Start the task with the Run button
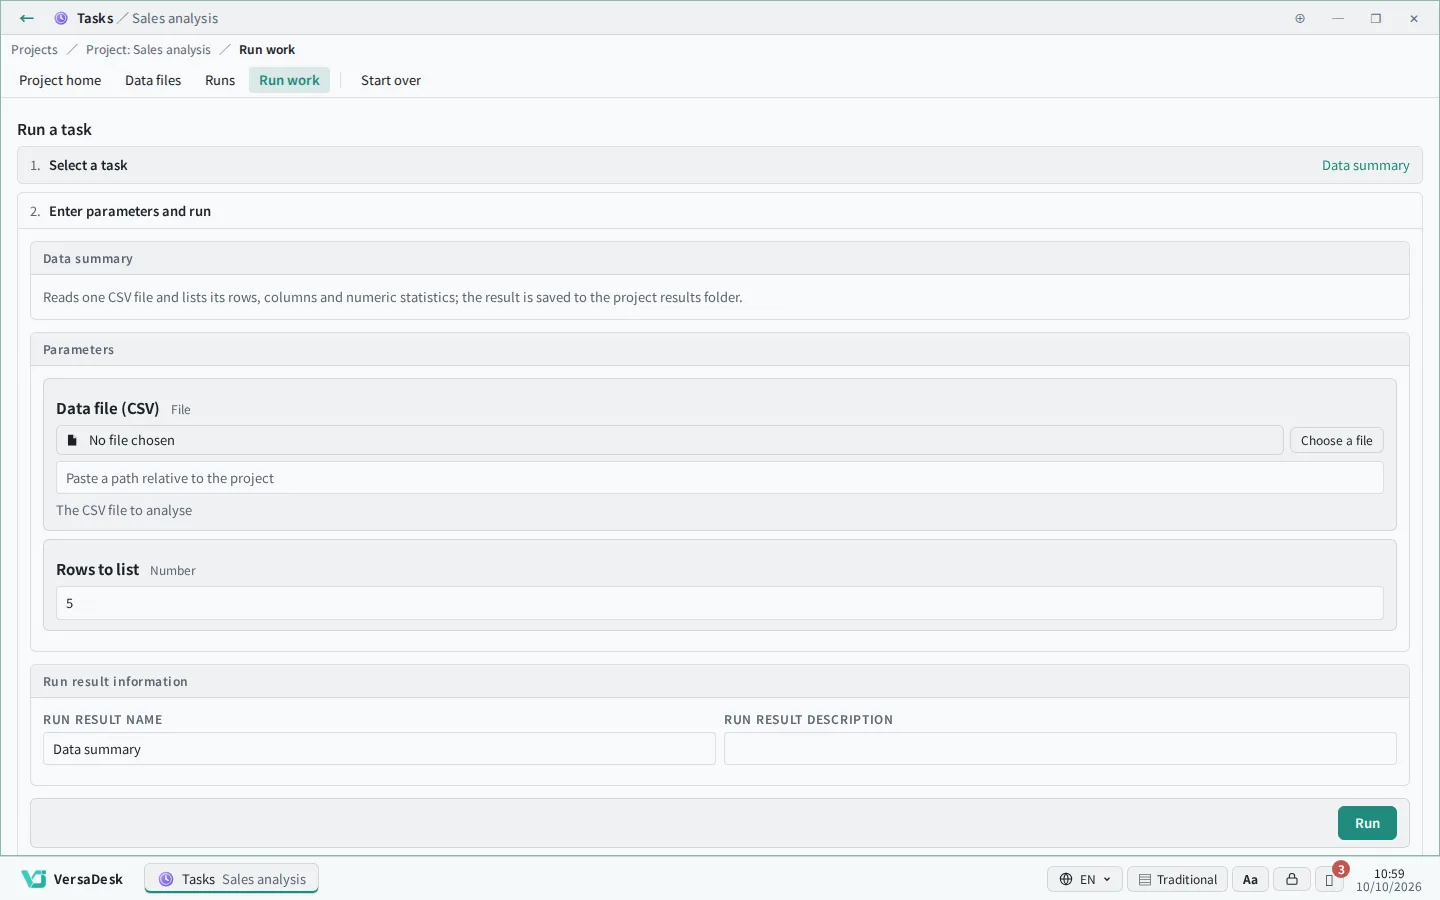Viewport: 1440px width, 900px height. pos(1367,823)
